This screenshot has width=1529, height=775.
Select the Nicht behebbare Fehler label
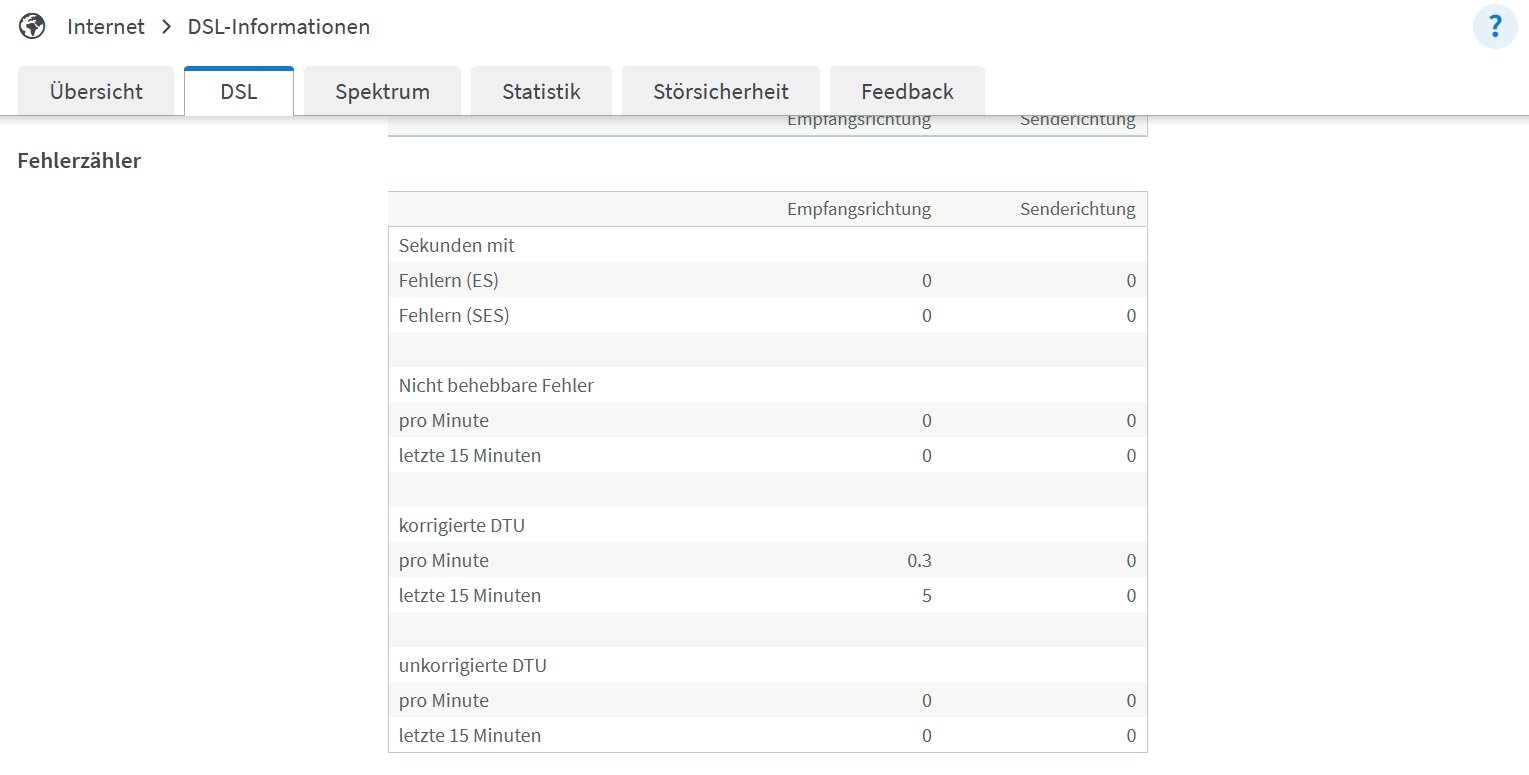496,385
